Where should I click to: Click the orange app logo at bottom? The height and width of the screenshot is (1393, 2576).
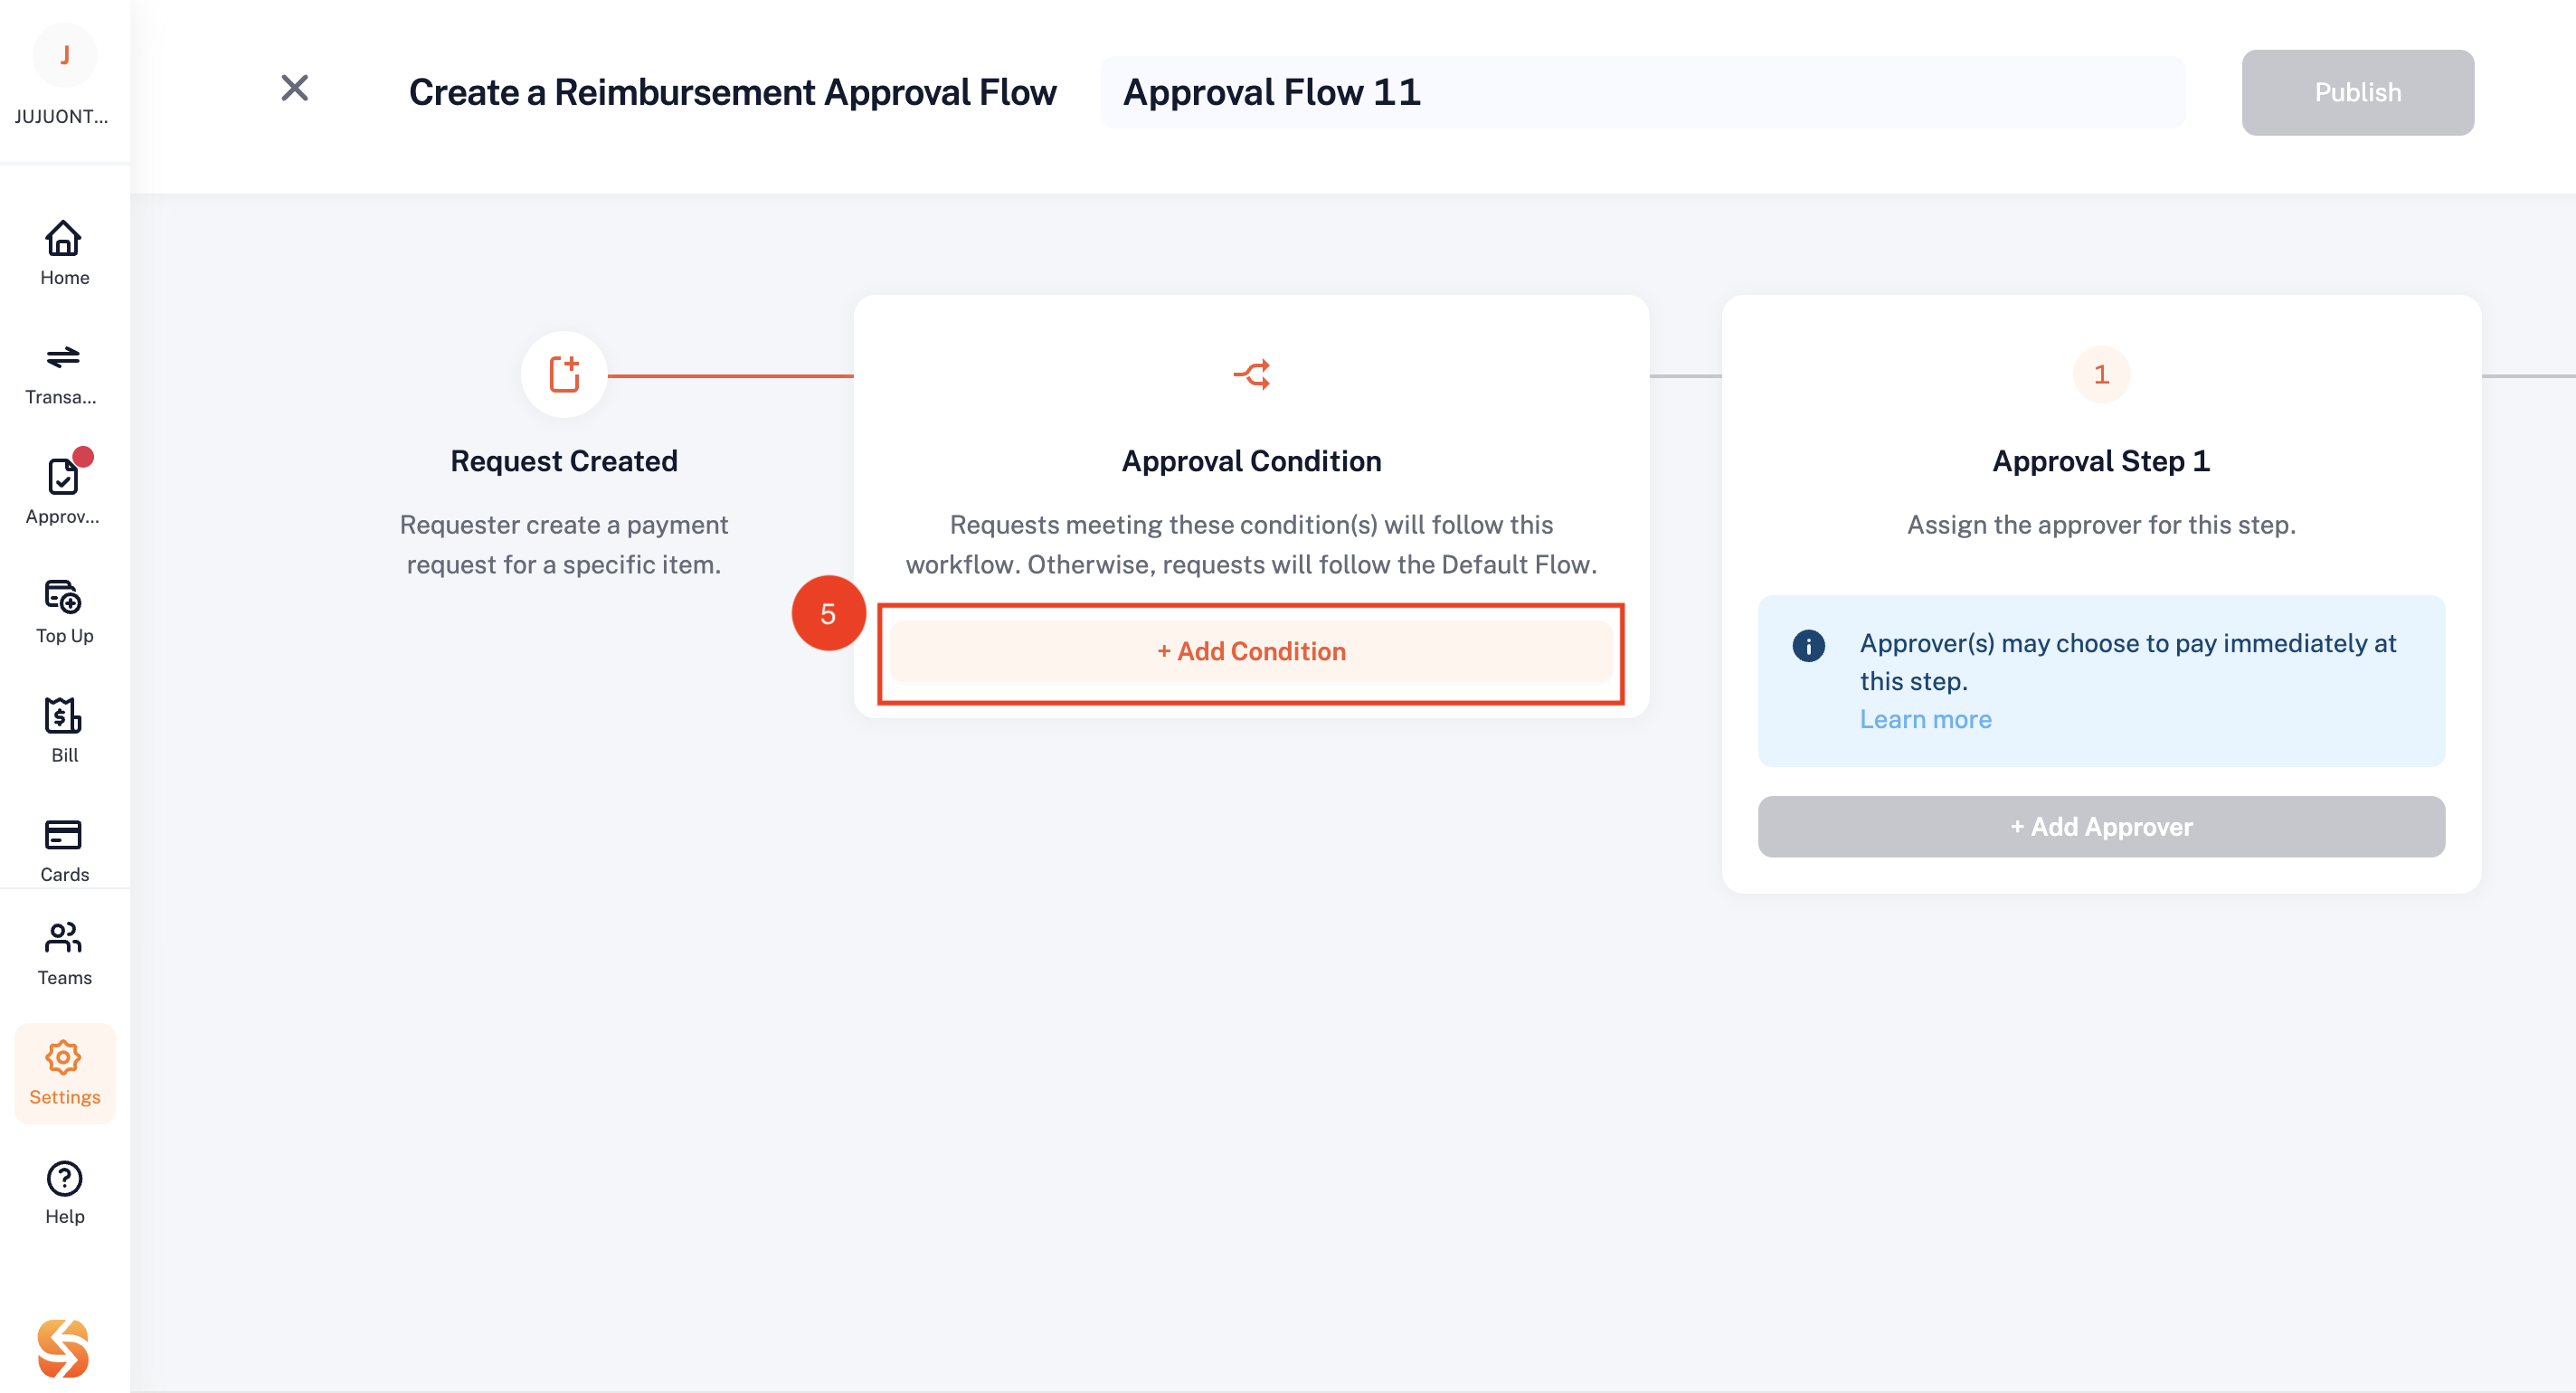(x=63, y=1348)
